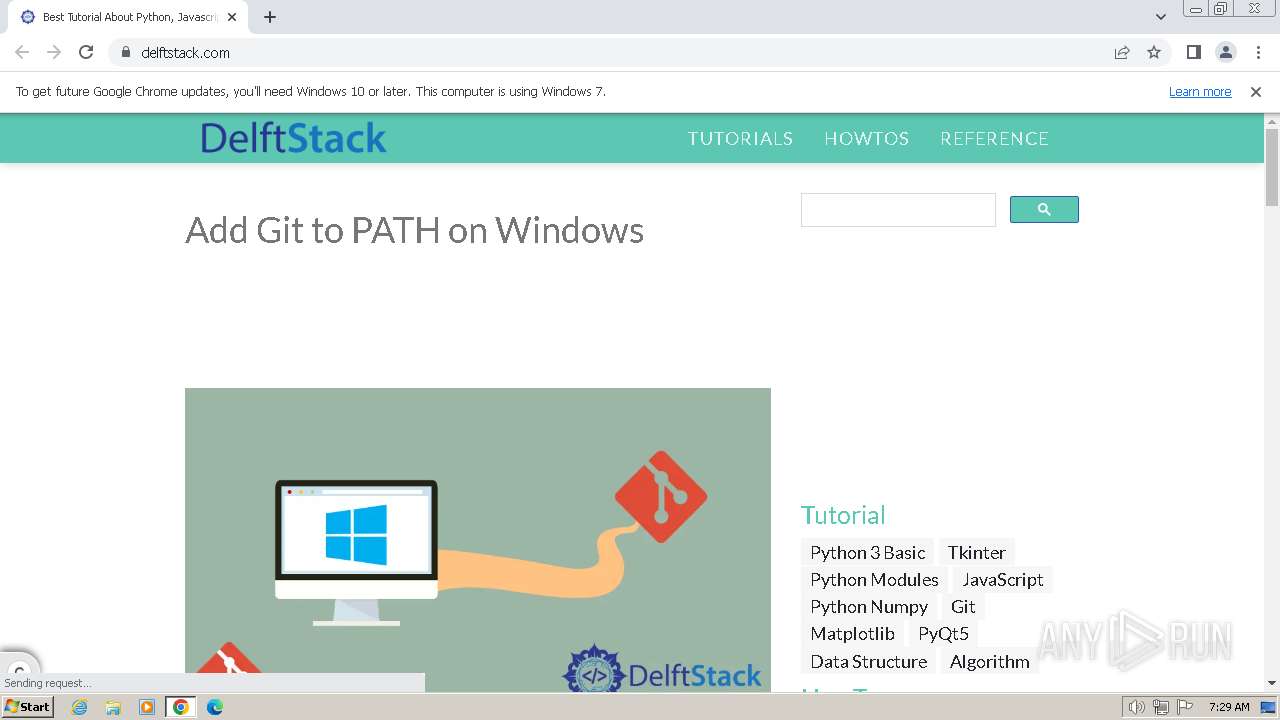Expand the tab search chevron

[1160, 17]
